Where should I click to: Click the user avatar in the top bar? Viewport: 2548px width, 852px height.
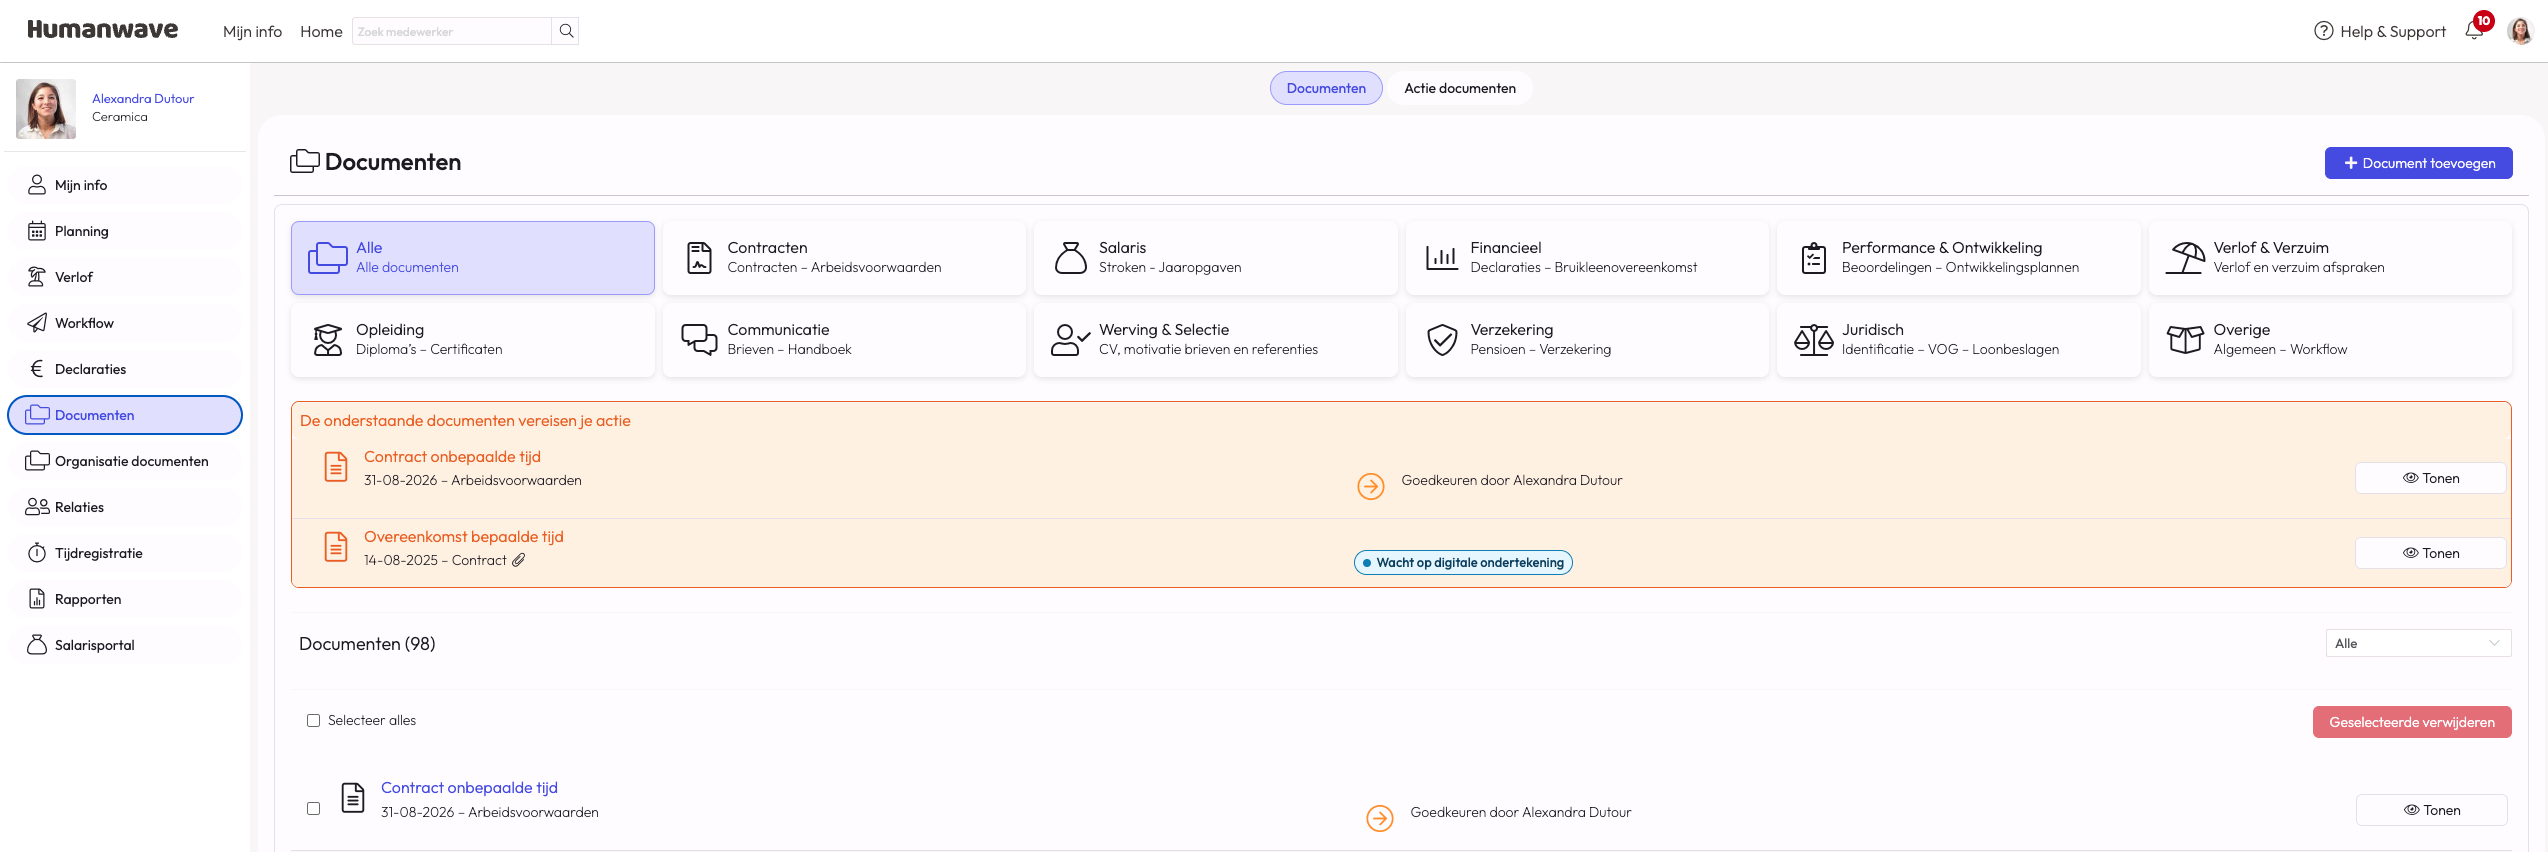2520,31
